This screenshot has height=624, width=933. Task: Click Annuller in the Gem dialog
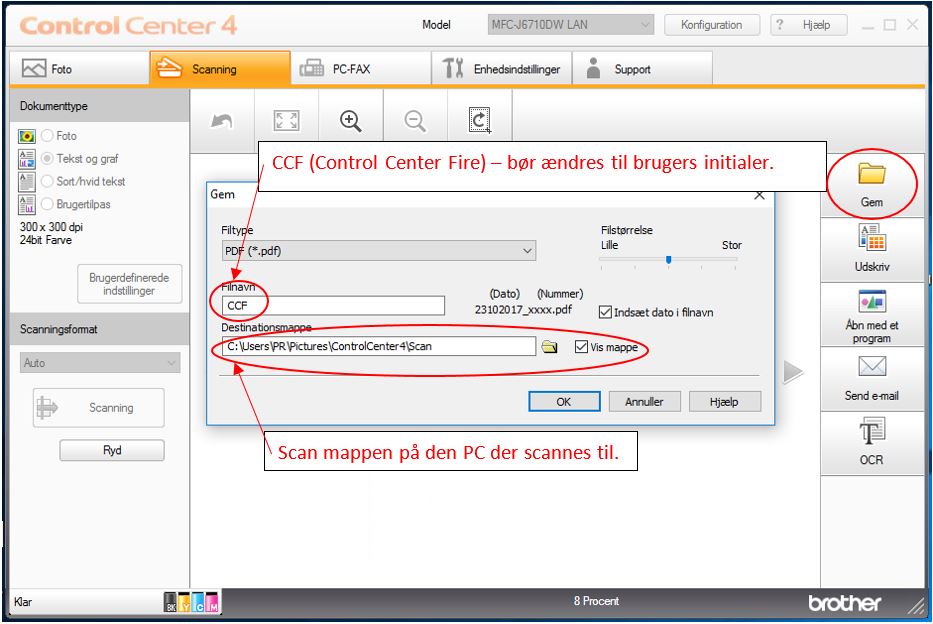click(644, 402)
